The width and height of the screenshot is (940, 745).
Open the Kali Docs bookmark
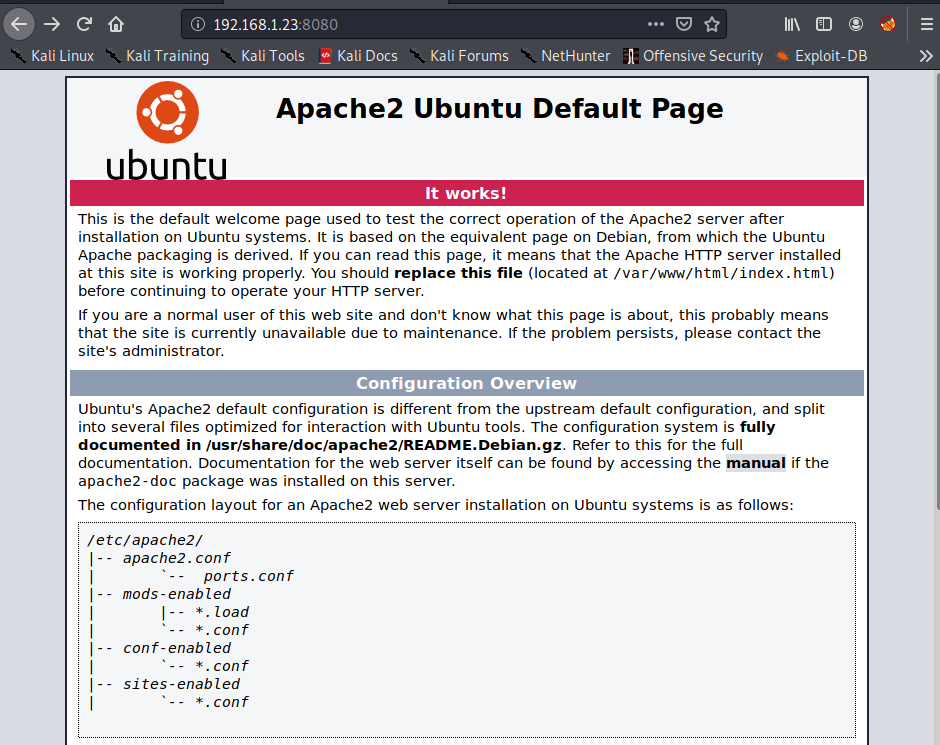358,56
